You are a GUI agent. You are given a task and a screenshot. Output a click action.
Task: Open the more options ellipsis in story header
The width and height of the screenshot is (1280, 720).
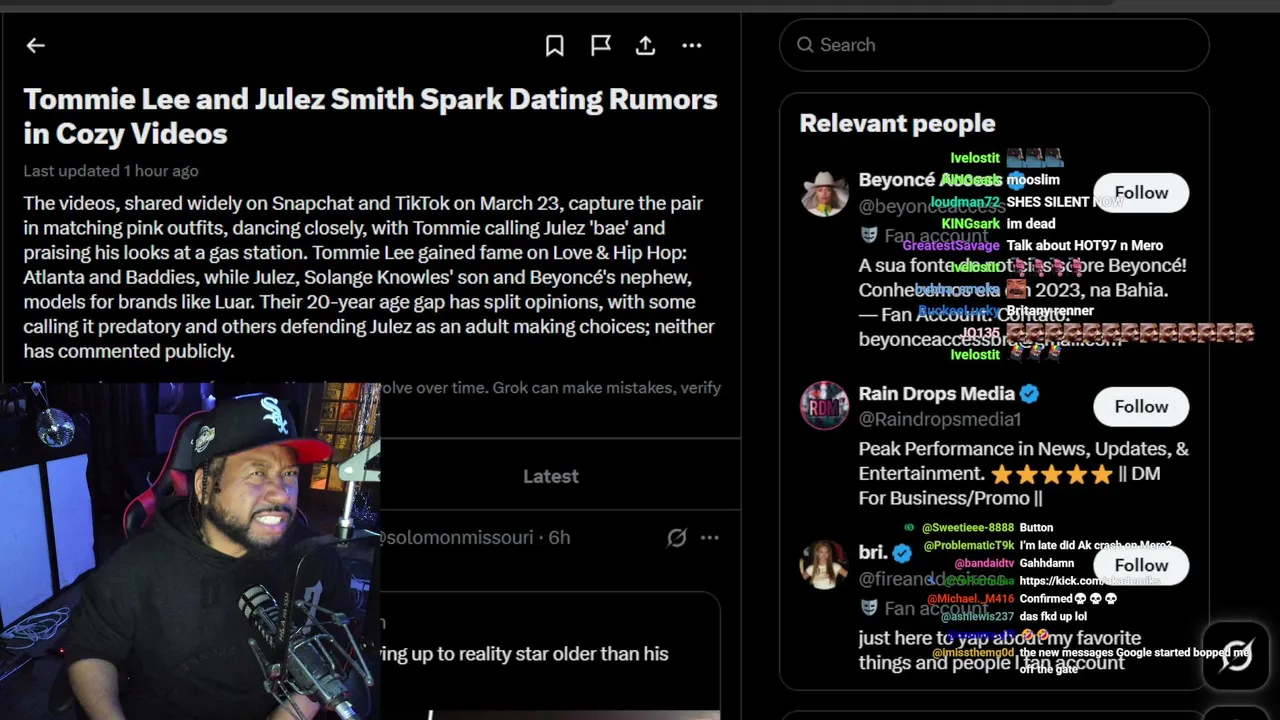(x=692, y=45)
